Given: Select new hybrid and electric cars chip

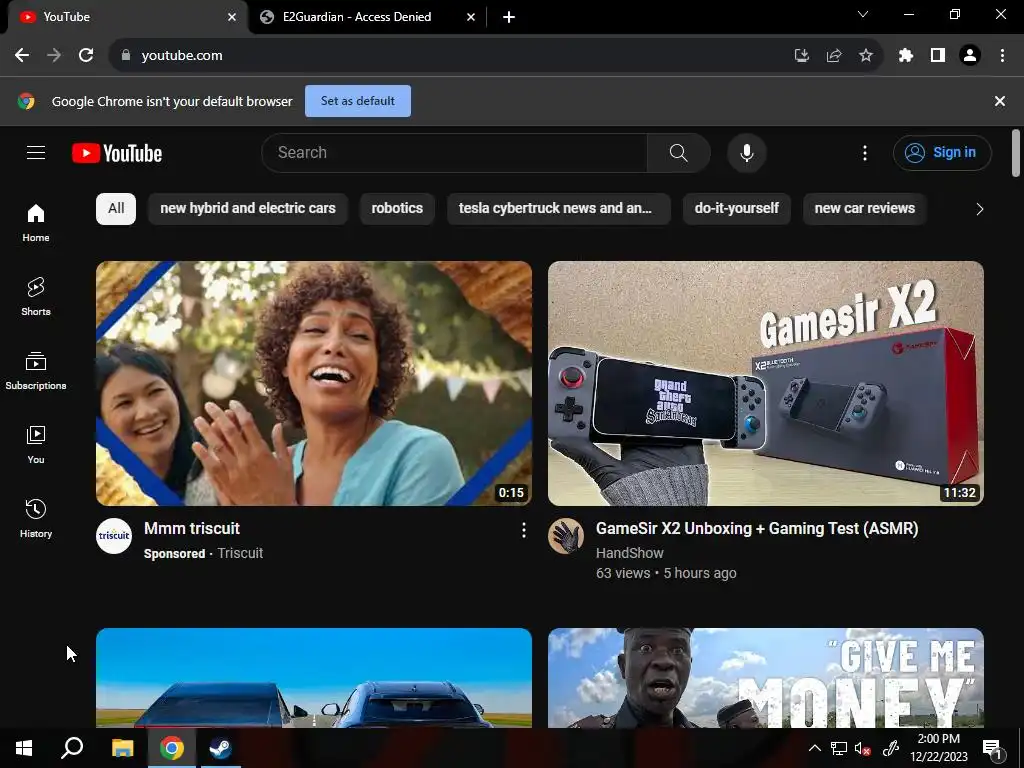Looking at the screenshot, I should (248, 208).
